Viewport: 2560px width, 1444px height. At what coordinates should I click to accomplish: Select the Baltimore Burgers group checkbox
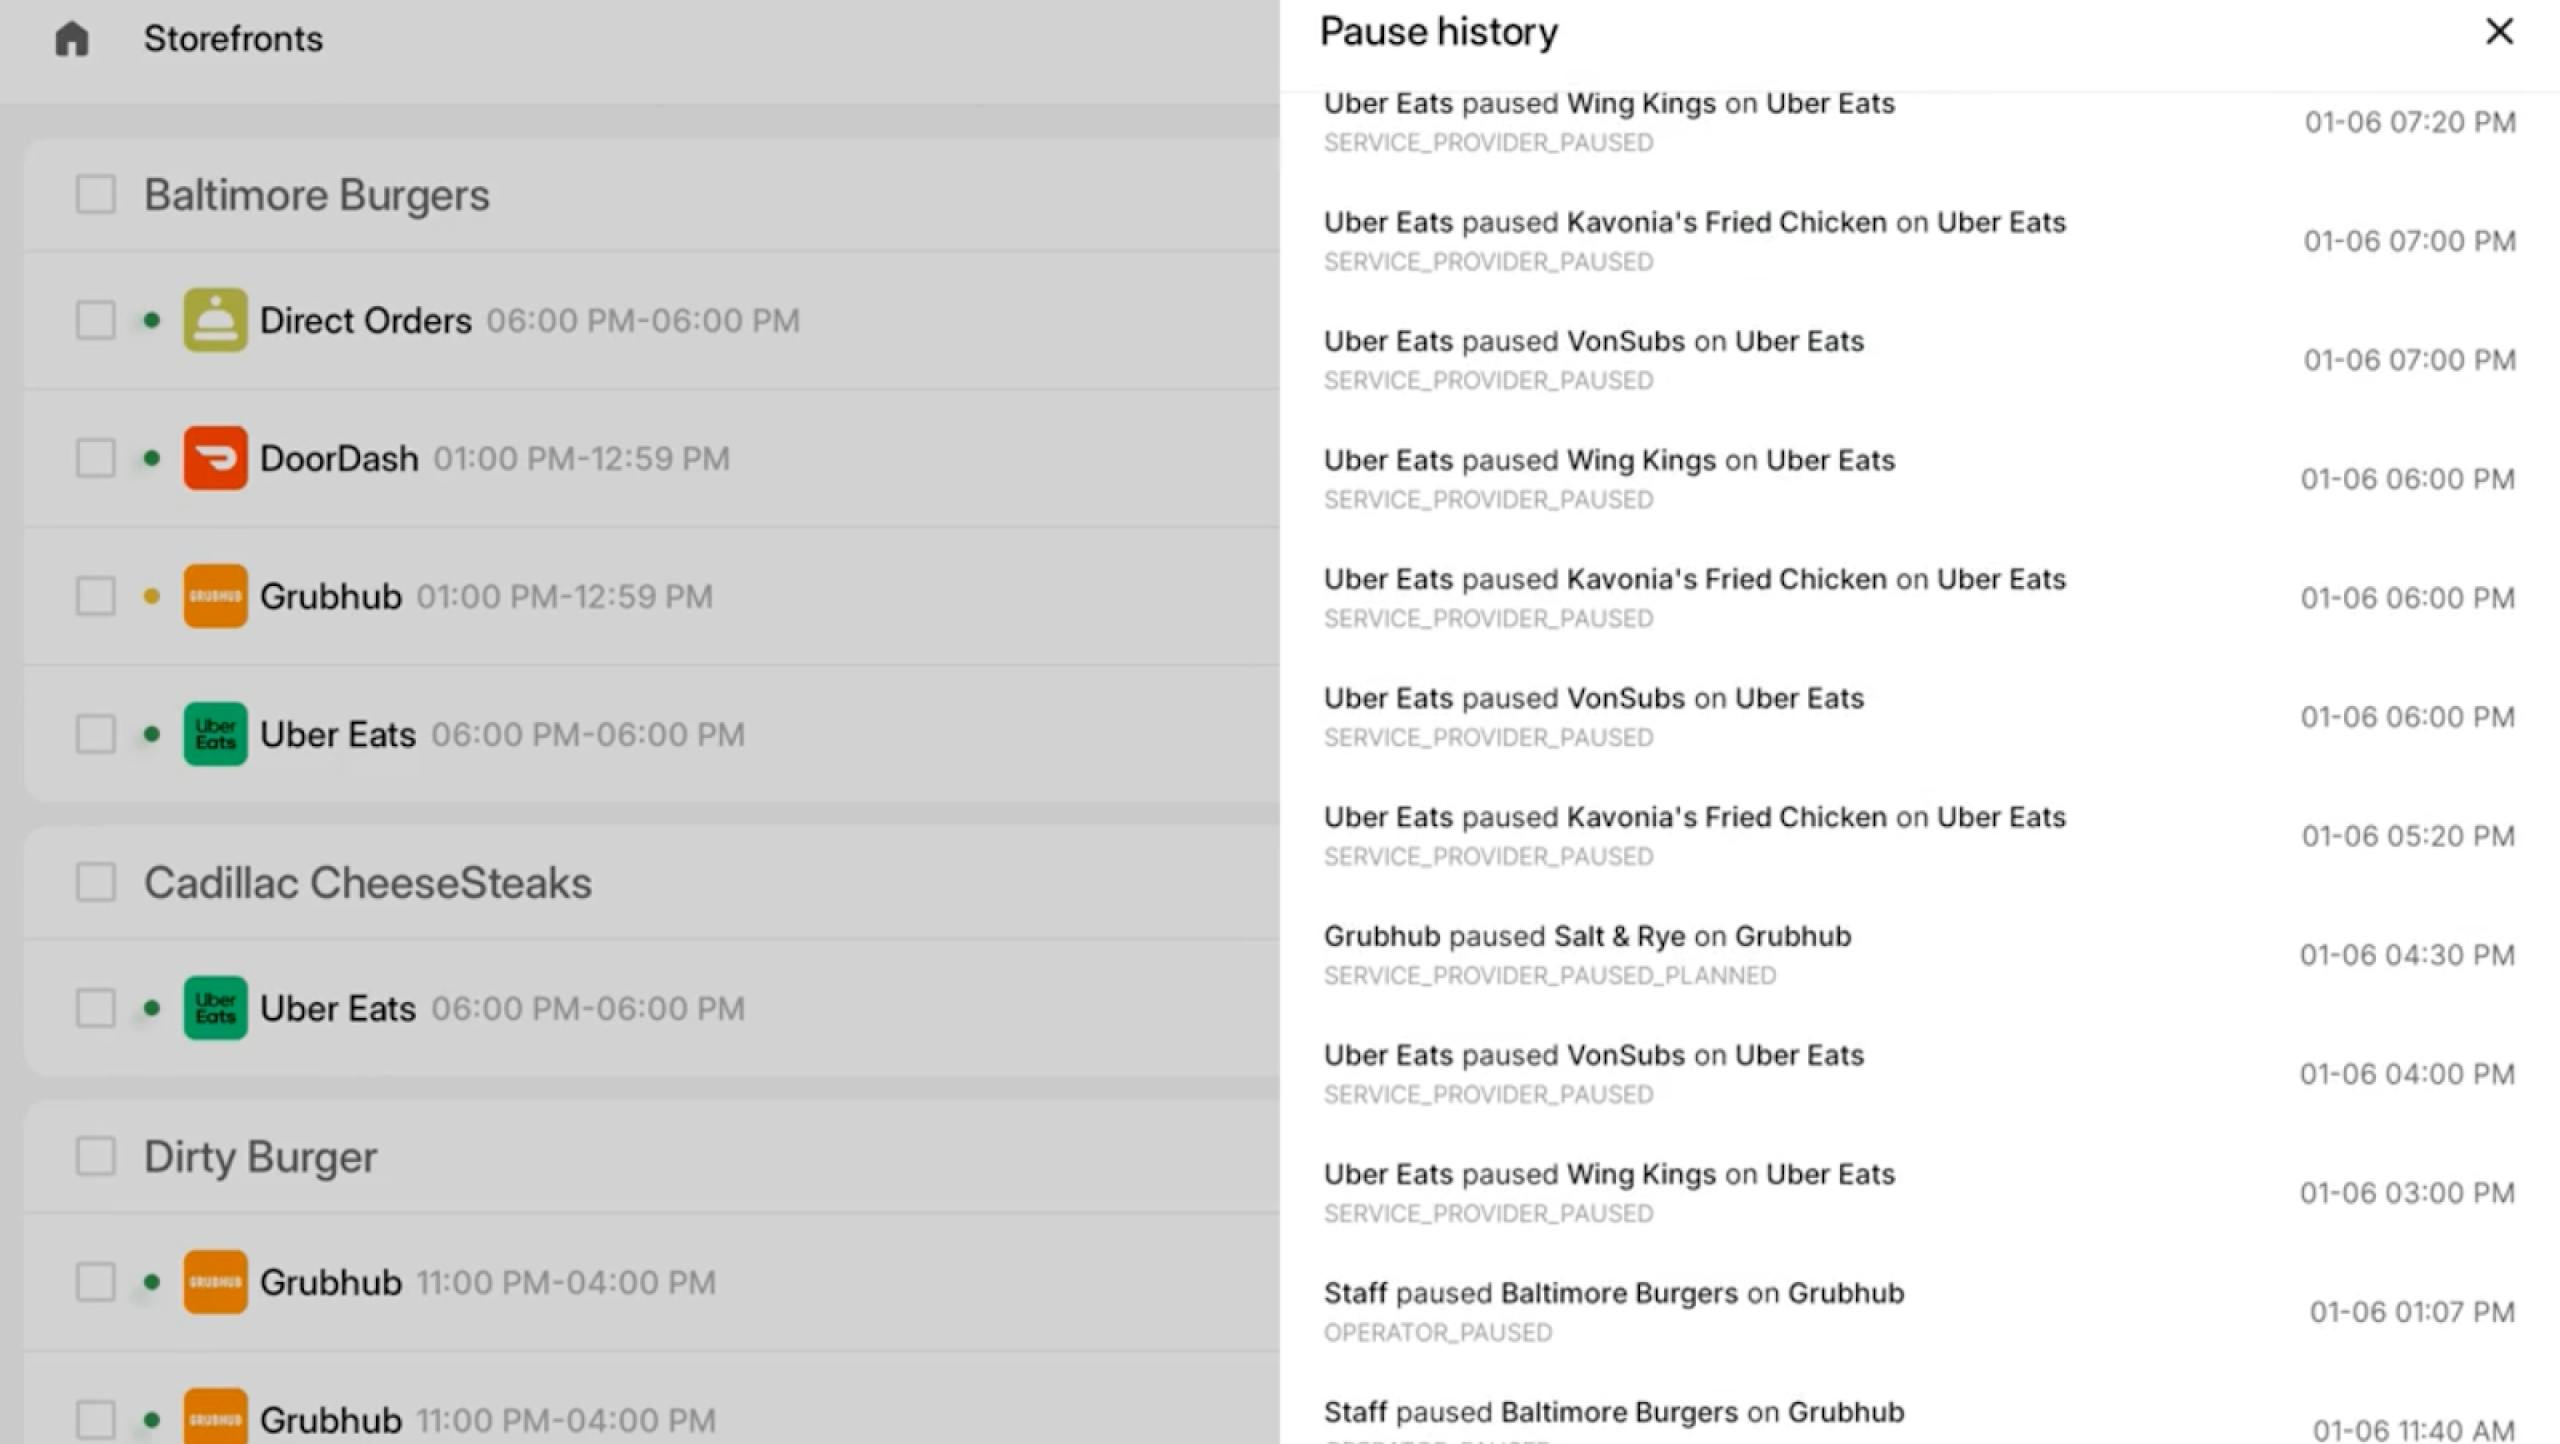(x=96, y=194)
